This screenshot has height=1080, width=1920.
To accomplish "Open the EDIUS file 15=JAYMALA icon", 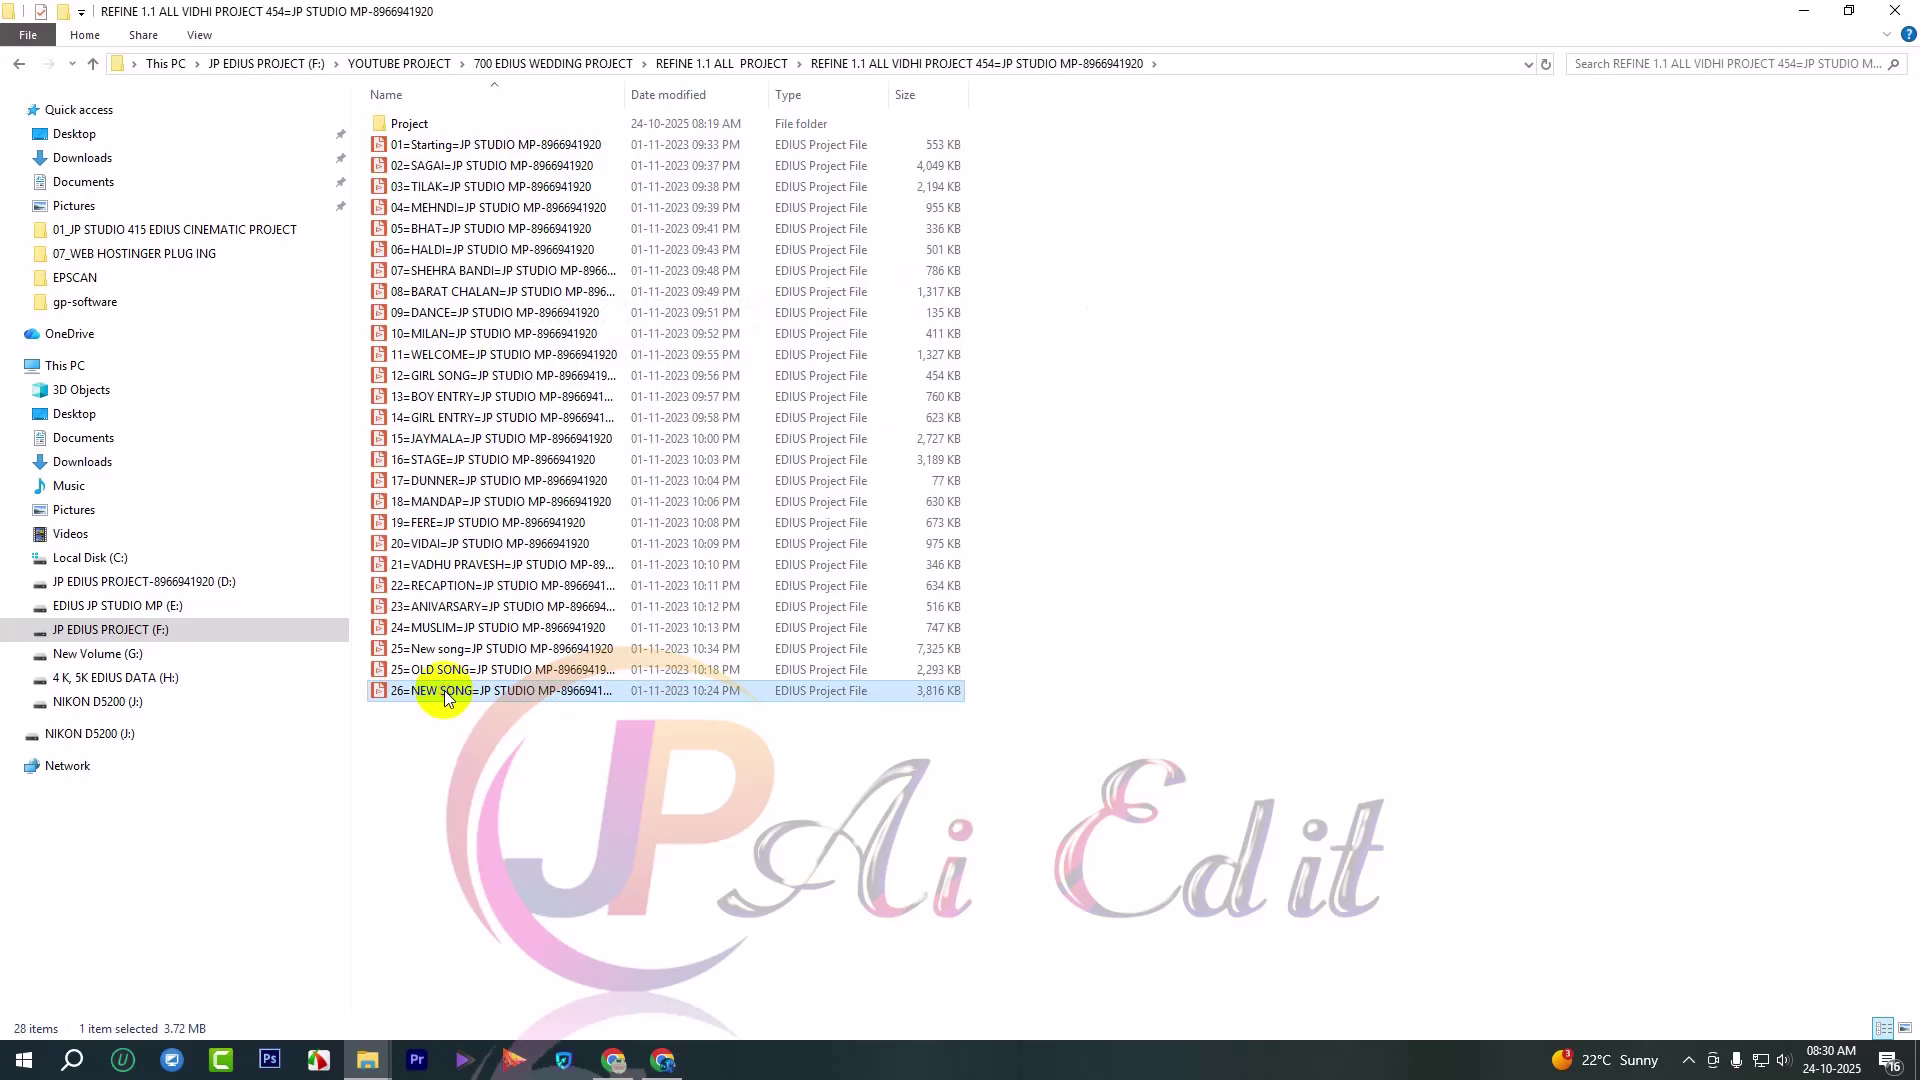I will tap(379, 439).
